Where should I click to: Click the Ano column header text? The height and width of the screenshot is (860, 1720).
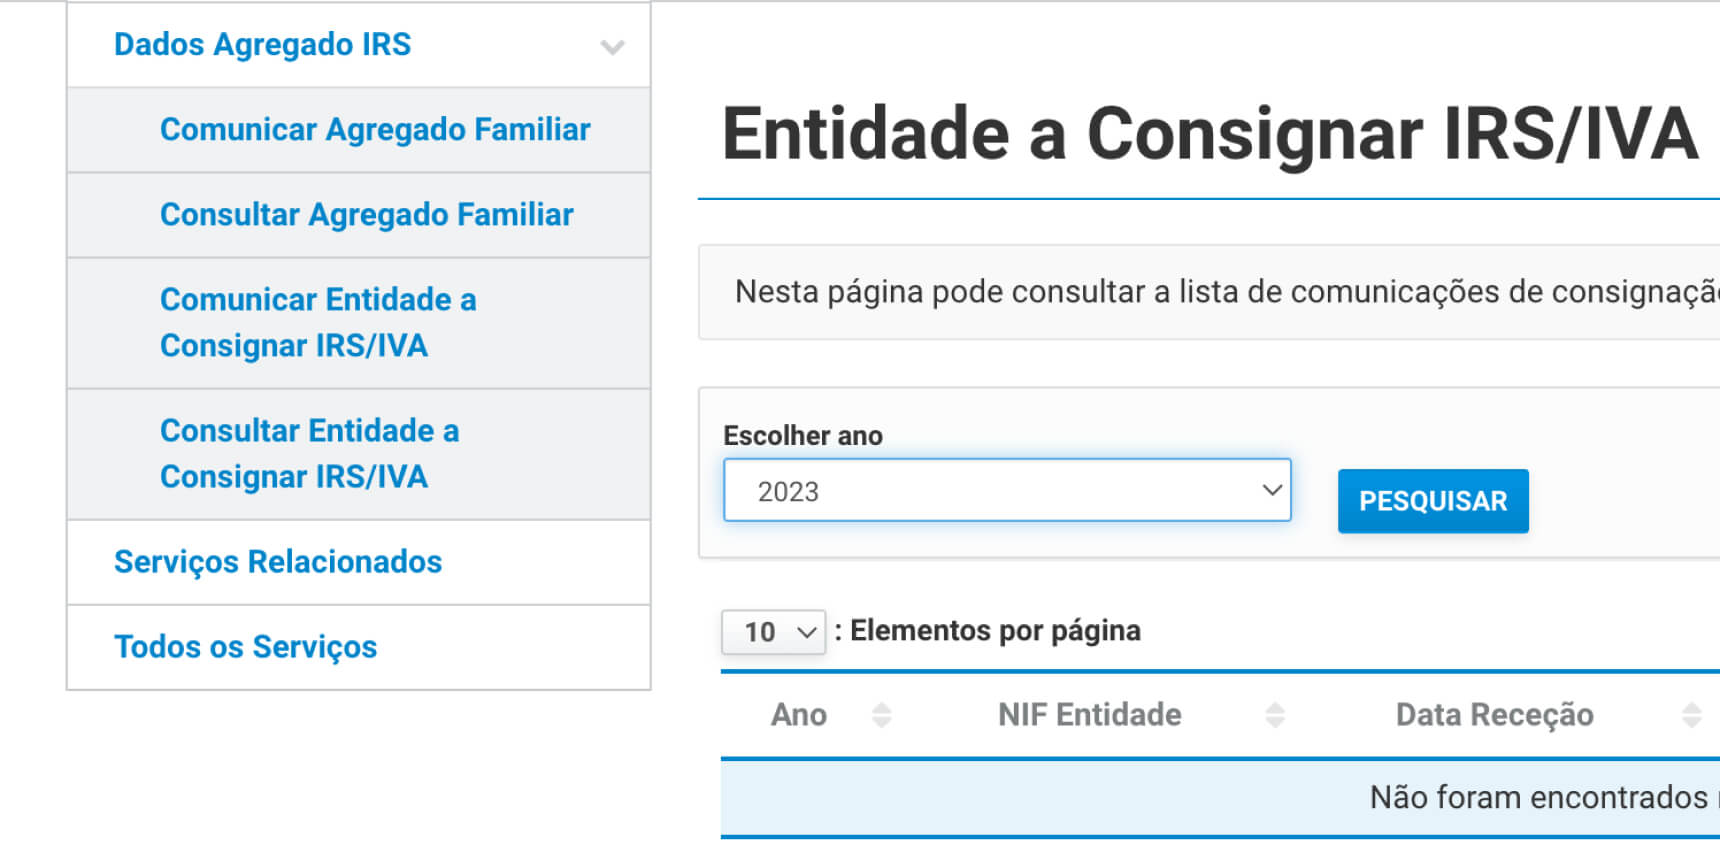[798, 715]
